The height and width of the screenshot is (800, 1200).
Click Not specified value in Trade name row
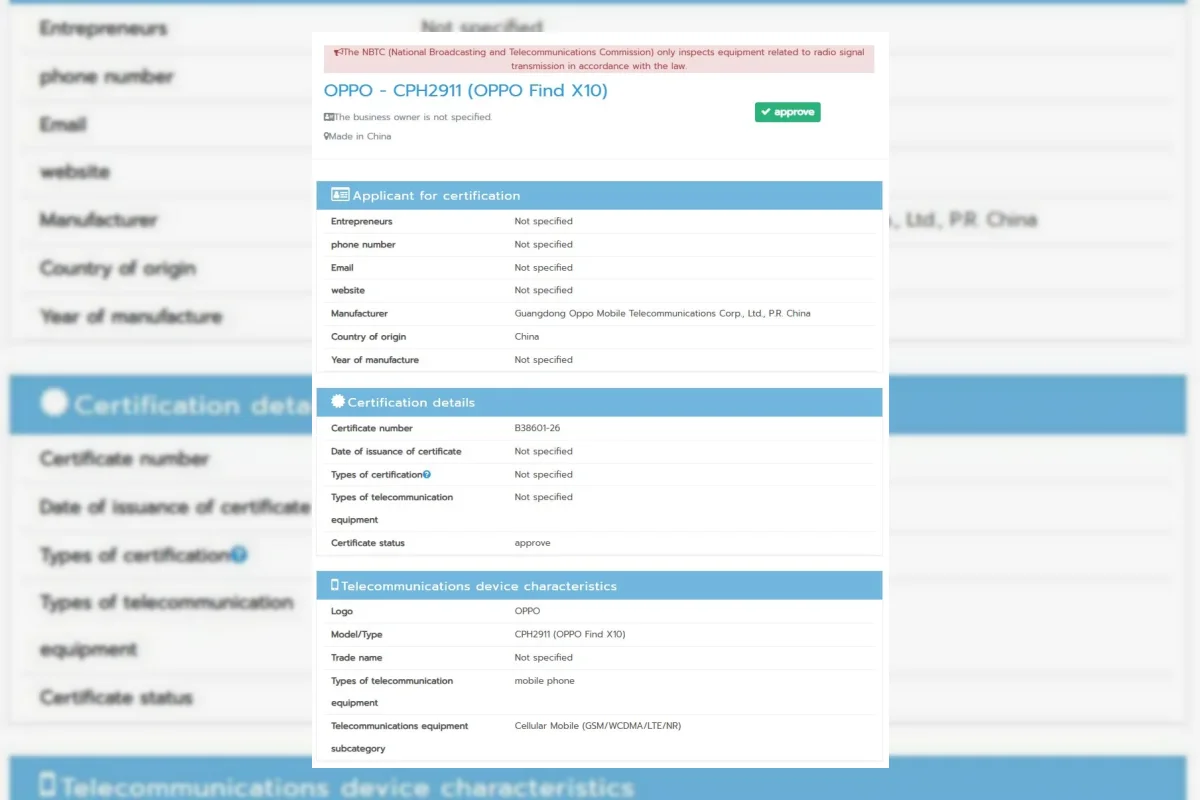click(x=544, y=657)
